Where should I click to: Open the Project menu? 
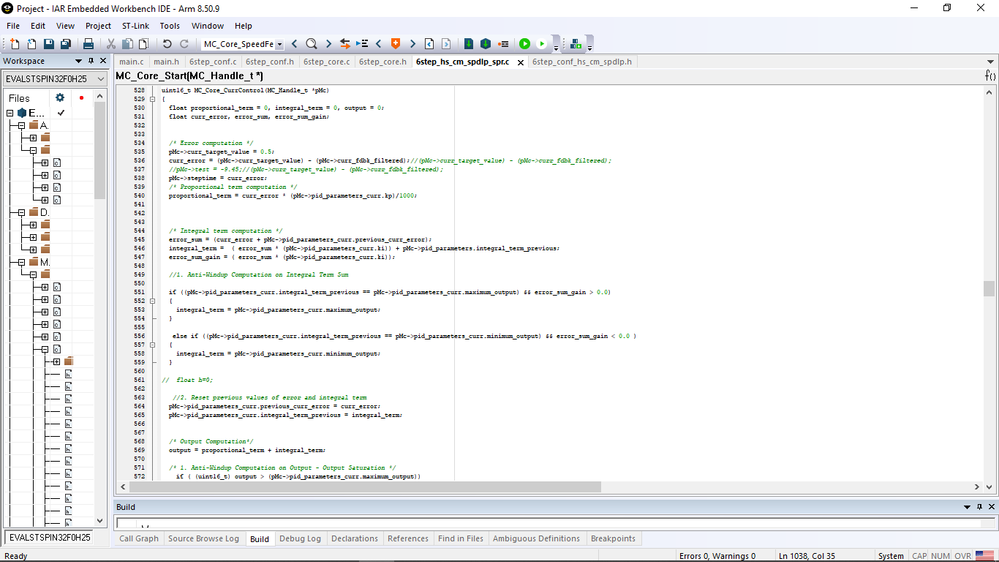98,26
